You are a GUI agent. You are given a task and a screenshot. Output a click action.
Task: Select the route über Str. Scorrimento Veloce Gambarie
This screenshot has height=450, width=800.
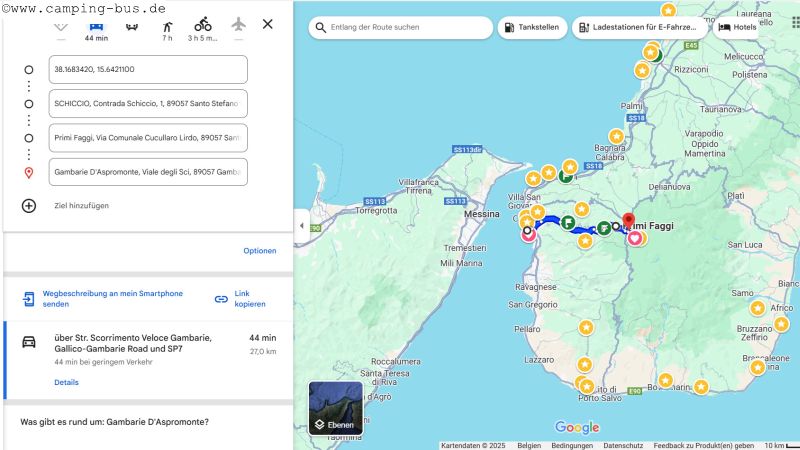[x=148, y=360]
